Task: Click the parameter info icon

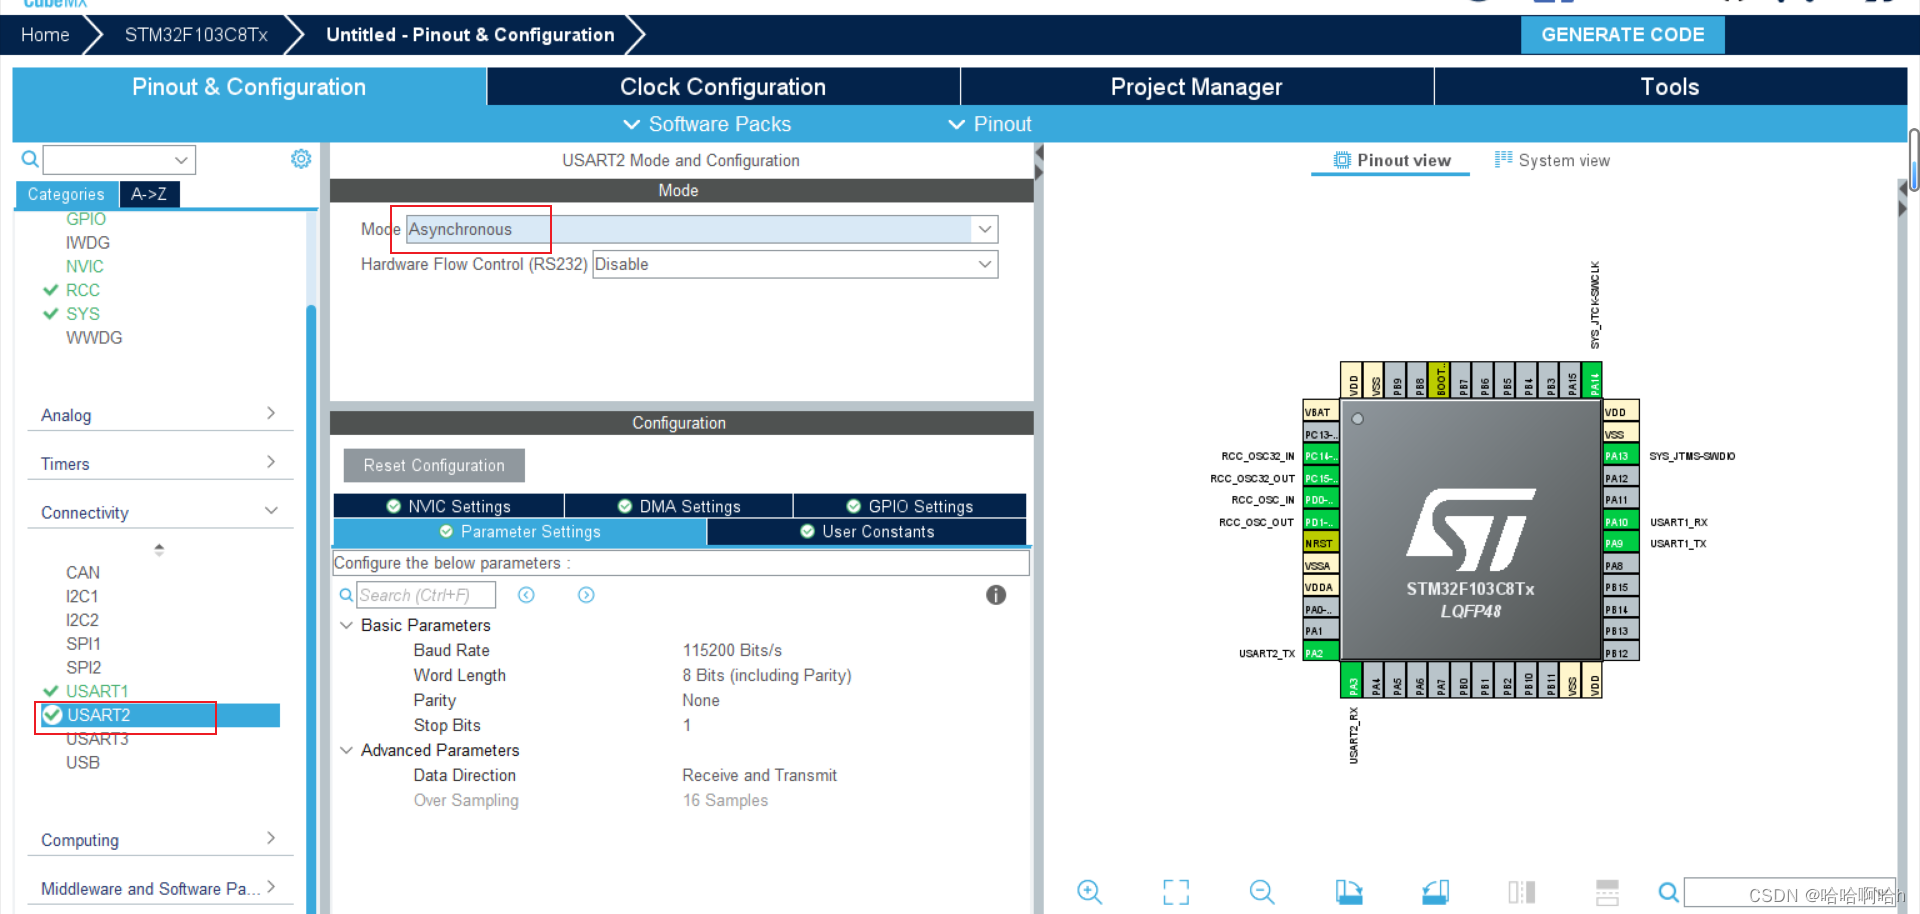Action: coord(995,595)
